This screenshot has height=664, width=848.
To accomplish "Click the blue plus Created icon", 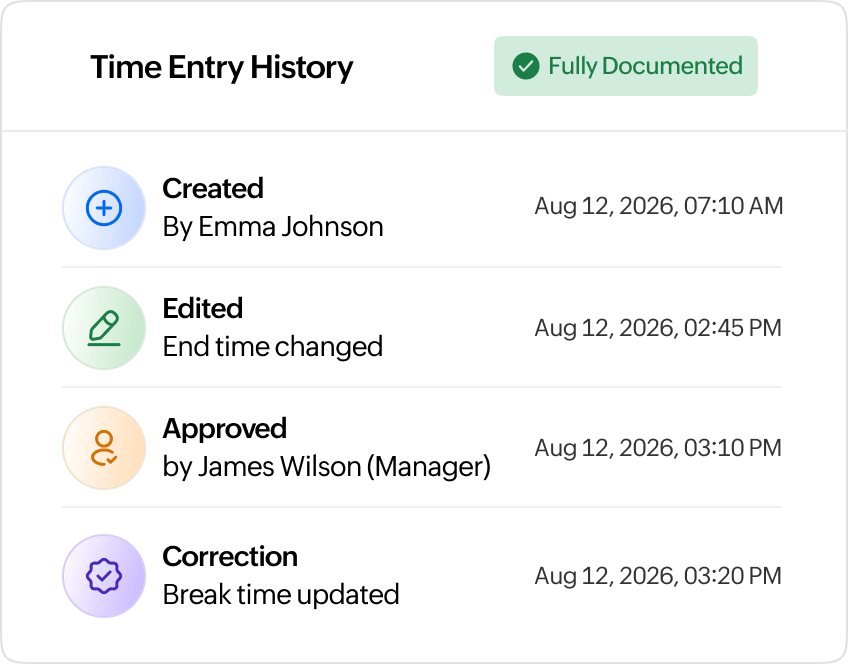I will (104, 208).
